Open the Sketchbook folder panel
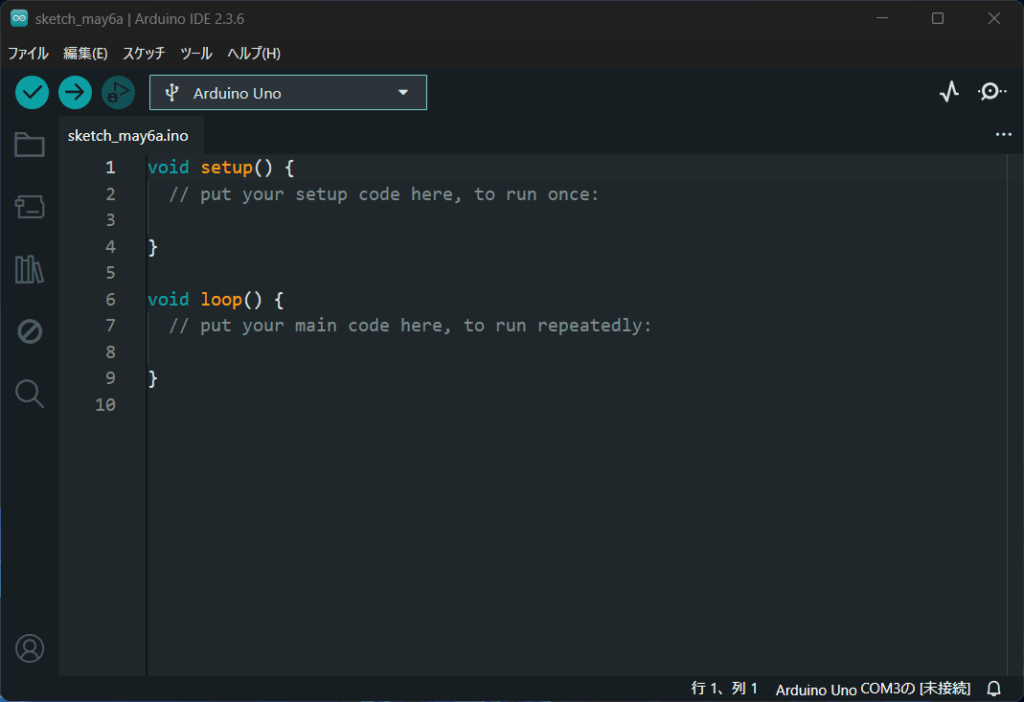 (x=29, y=144)
